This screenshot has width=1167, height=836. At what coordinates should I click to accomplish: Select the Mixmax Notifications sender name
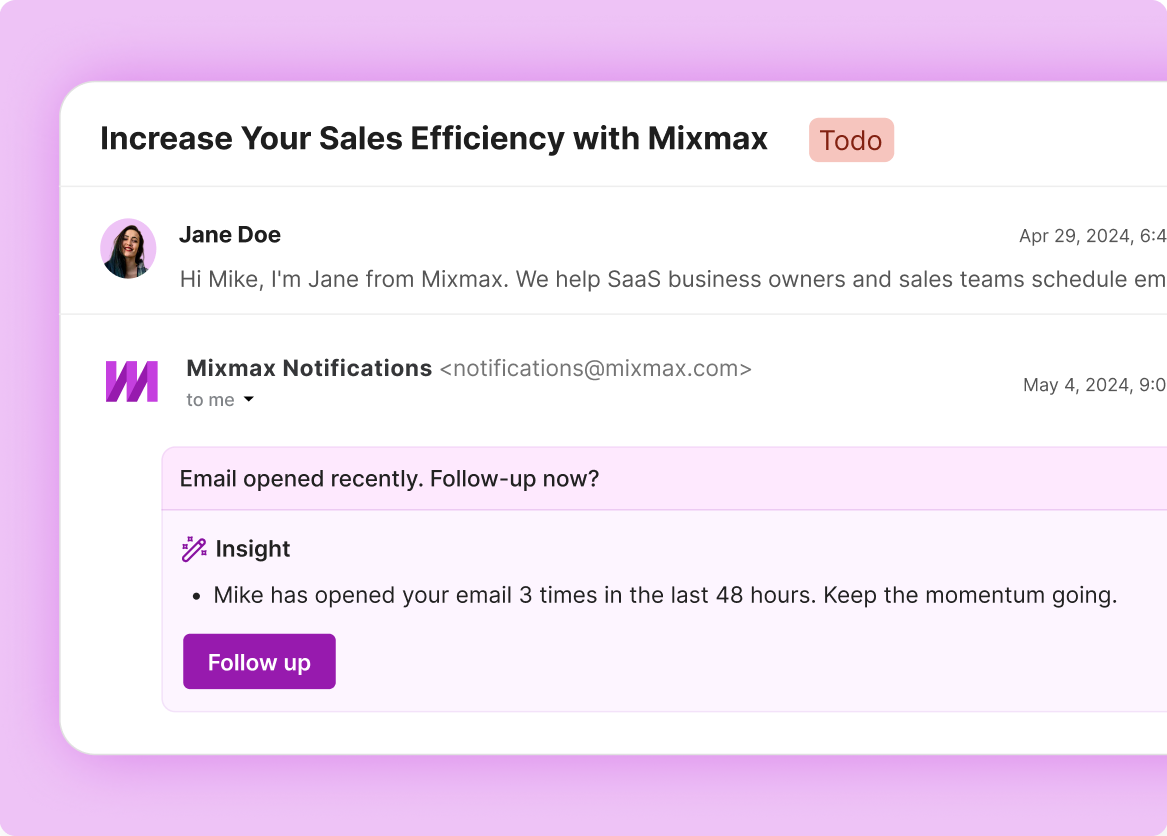click(309, 369)
